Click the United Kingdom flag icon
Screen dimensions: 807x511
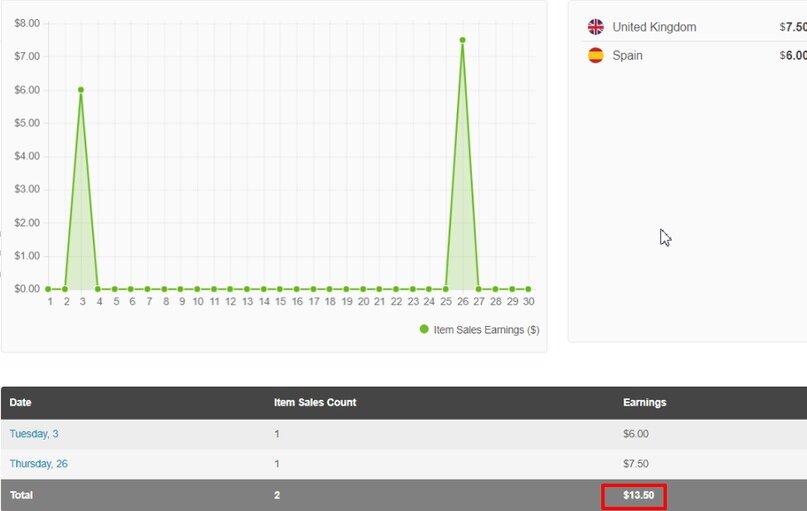coord(595,27)
